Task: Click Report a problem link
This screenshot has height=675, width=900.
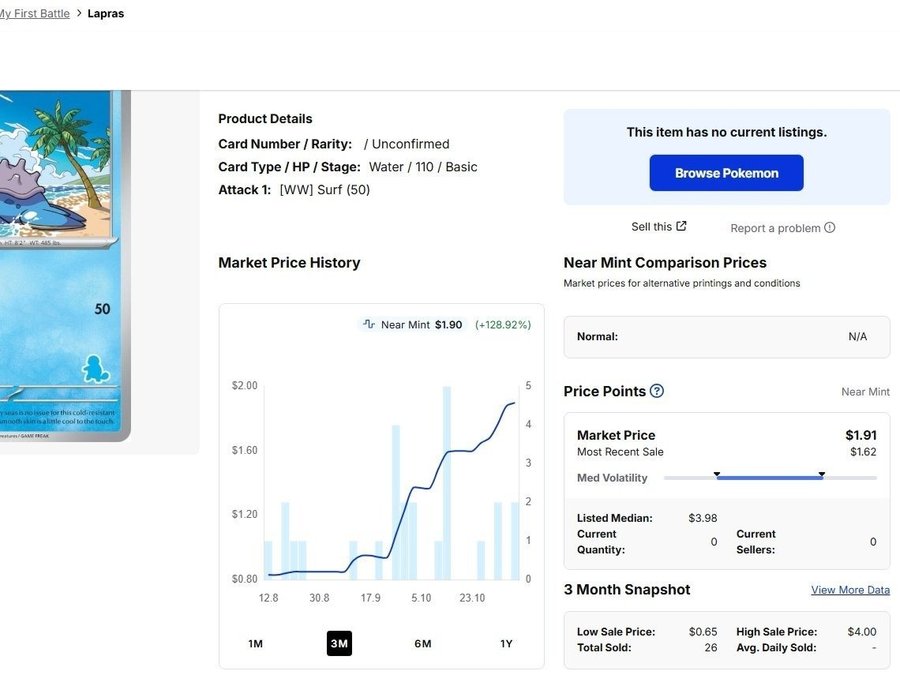Action: coord(775,228)
